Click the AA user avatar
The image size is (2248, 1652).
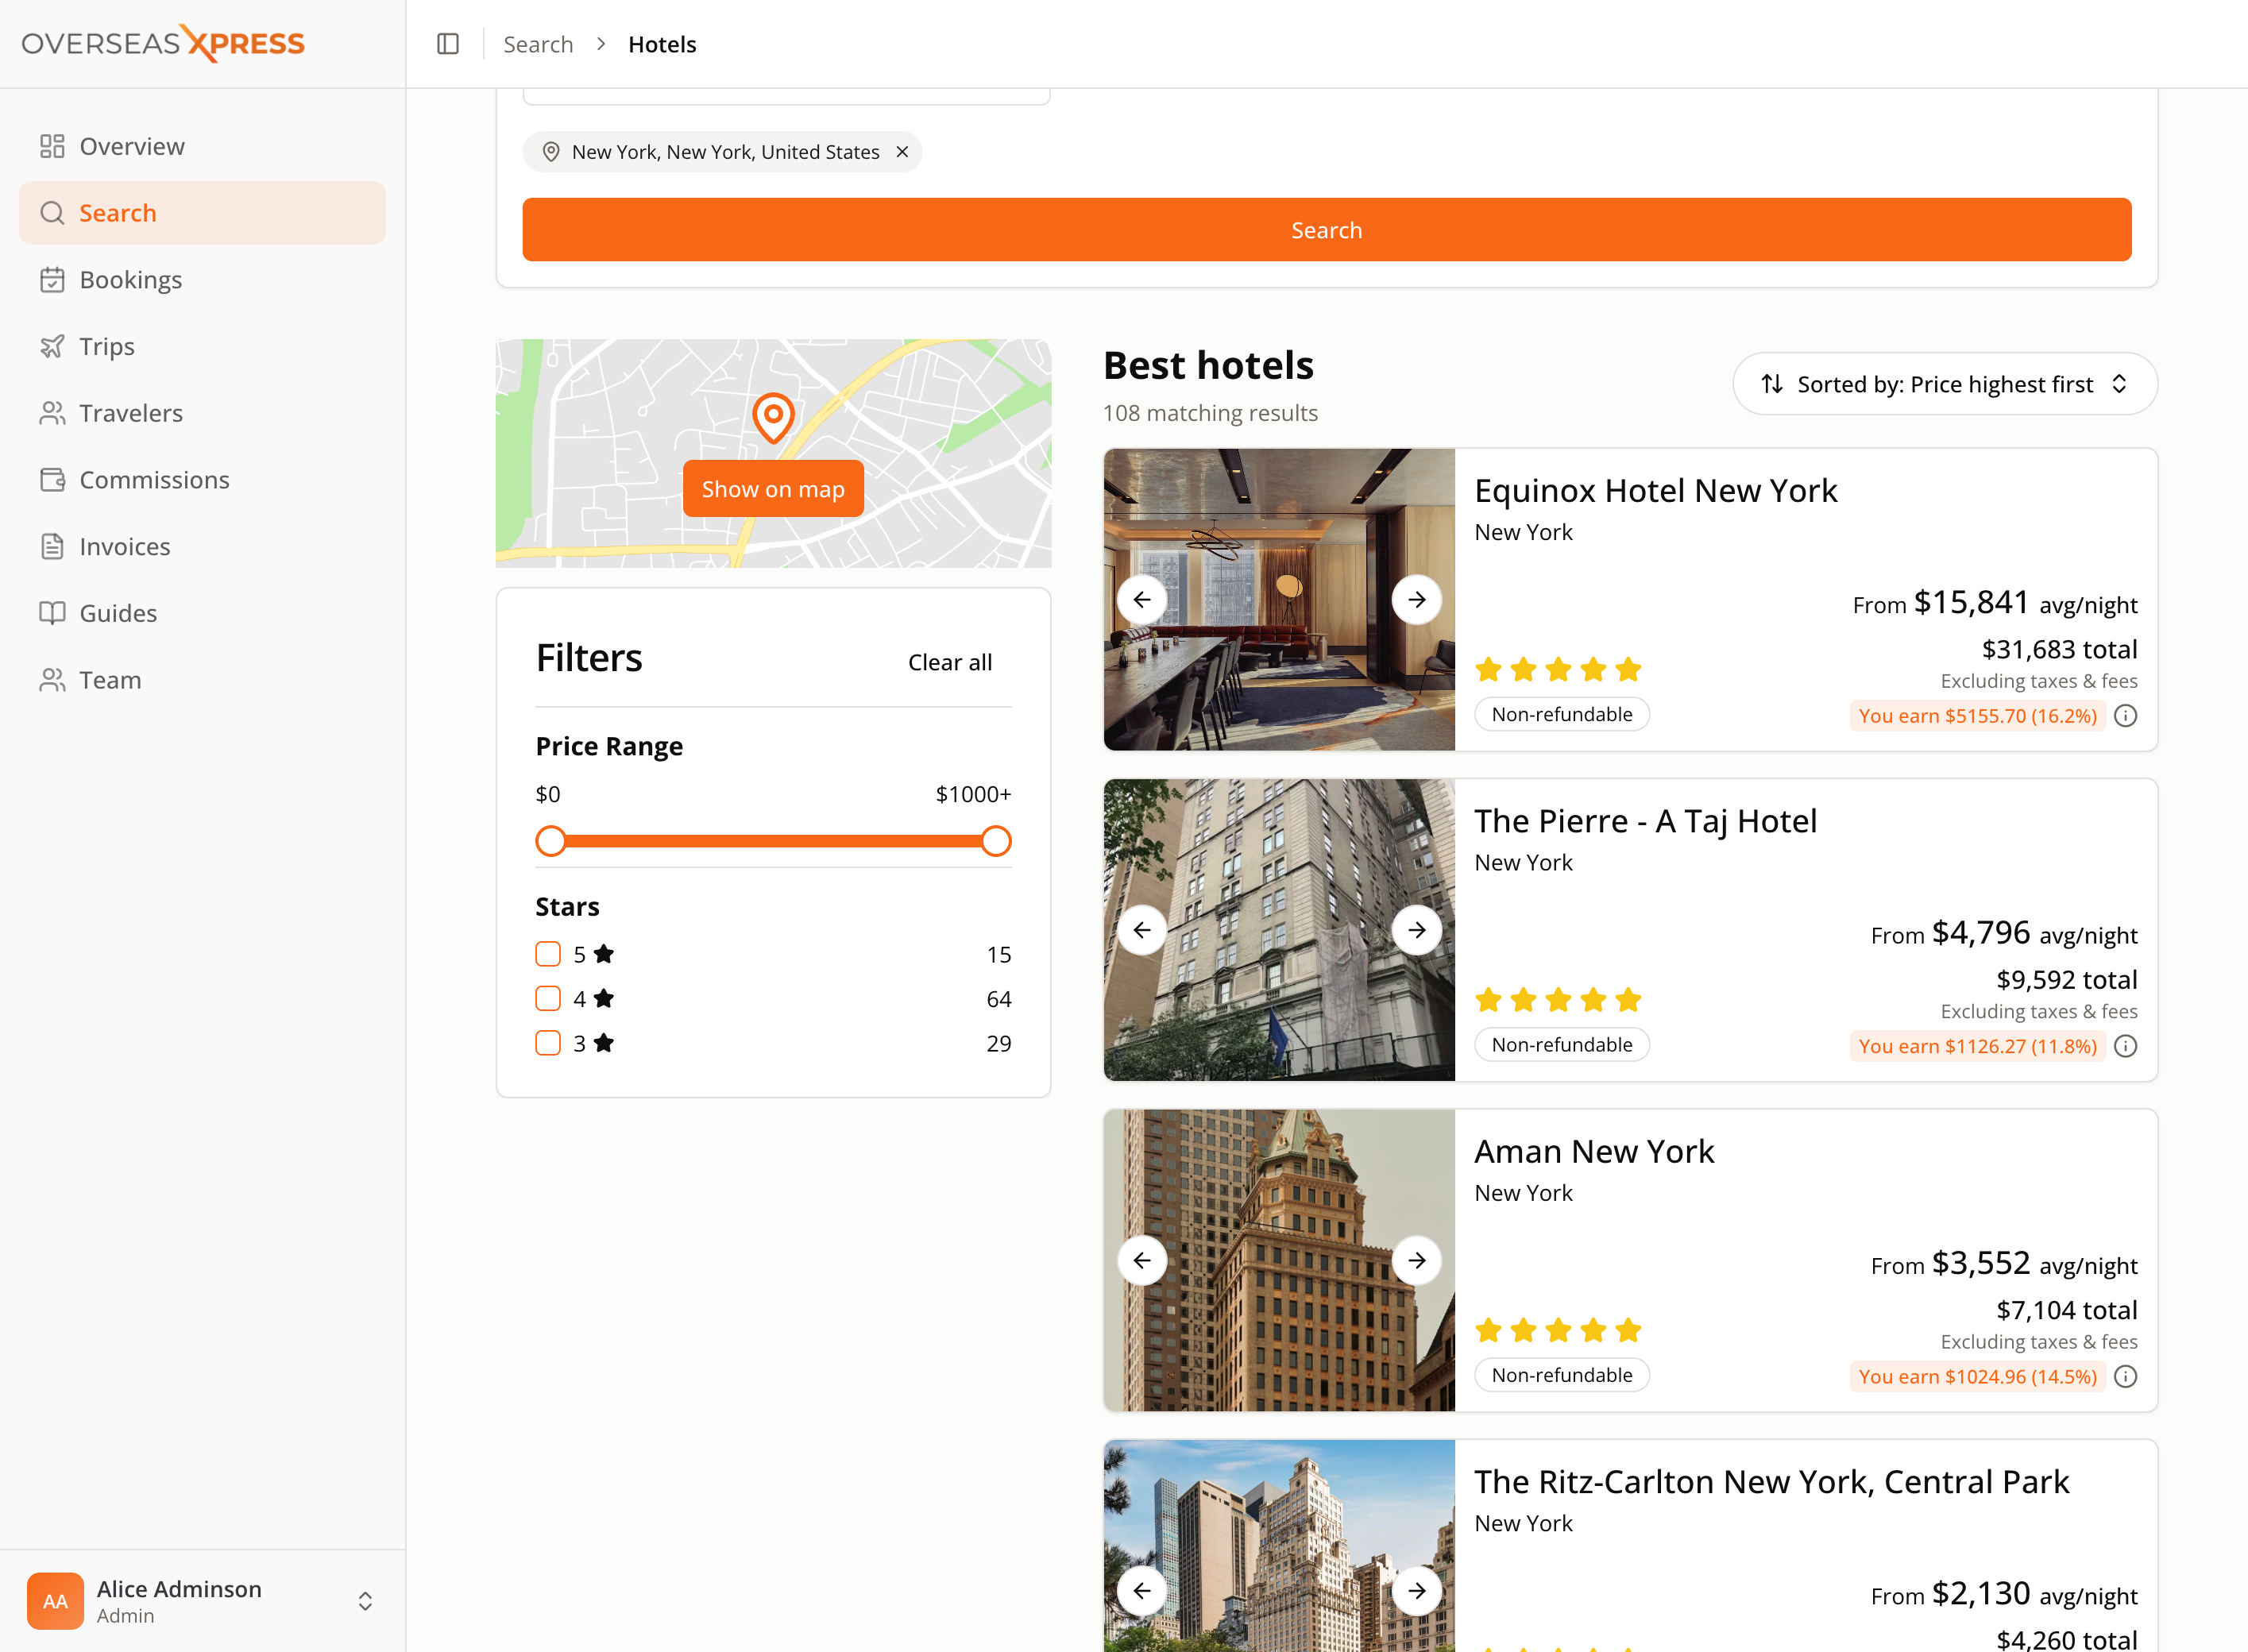(x=55, y=1601)
